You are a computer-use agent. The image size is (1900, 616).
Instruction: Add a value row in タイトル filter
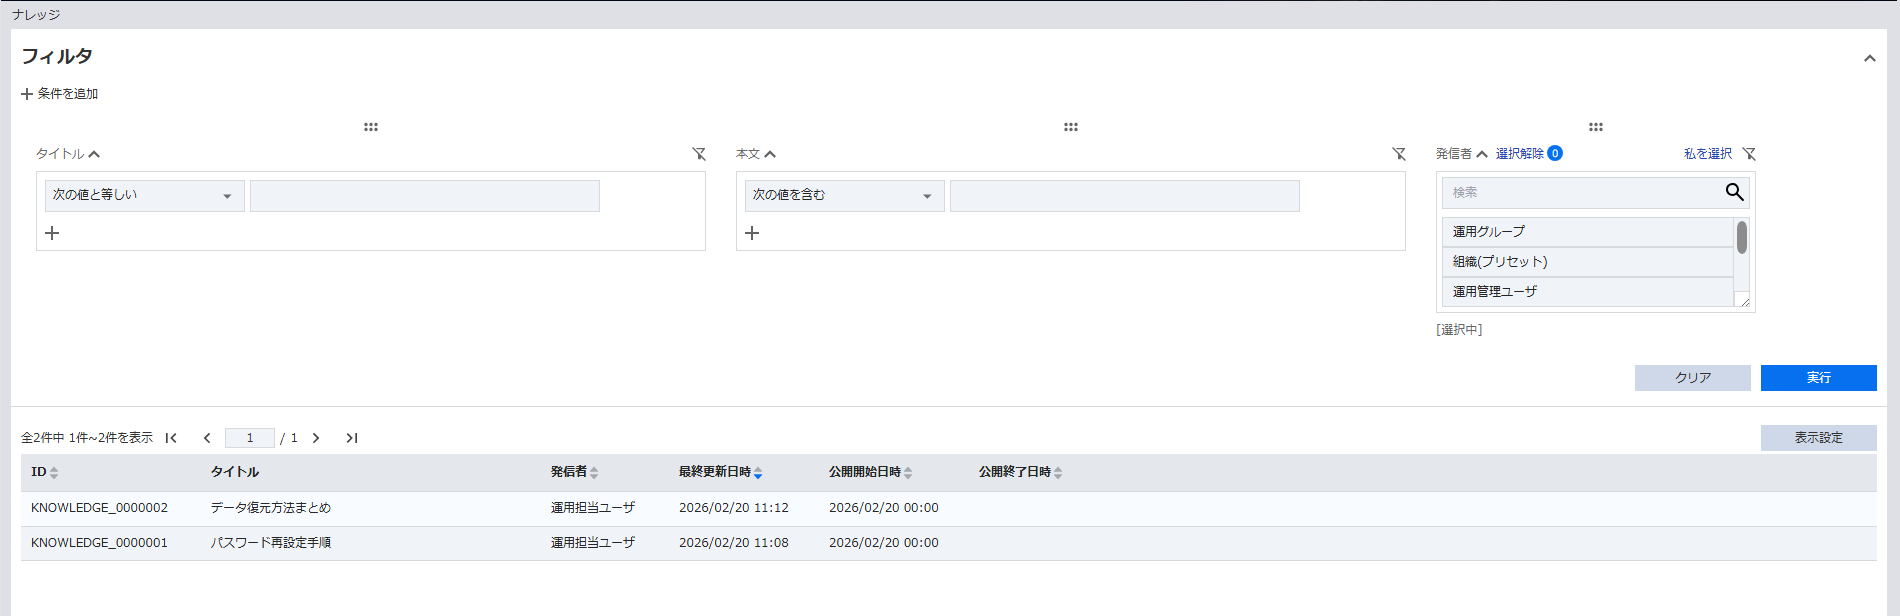pos(53,233)
